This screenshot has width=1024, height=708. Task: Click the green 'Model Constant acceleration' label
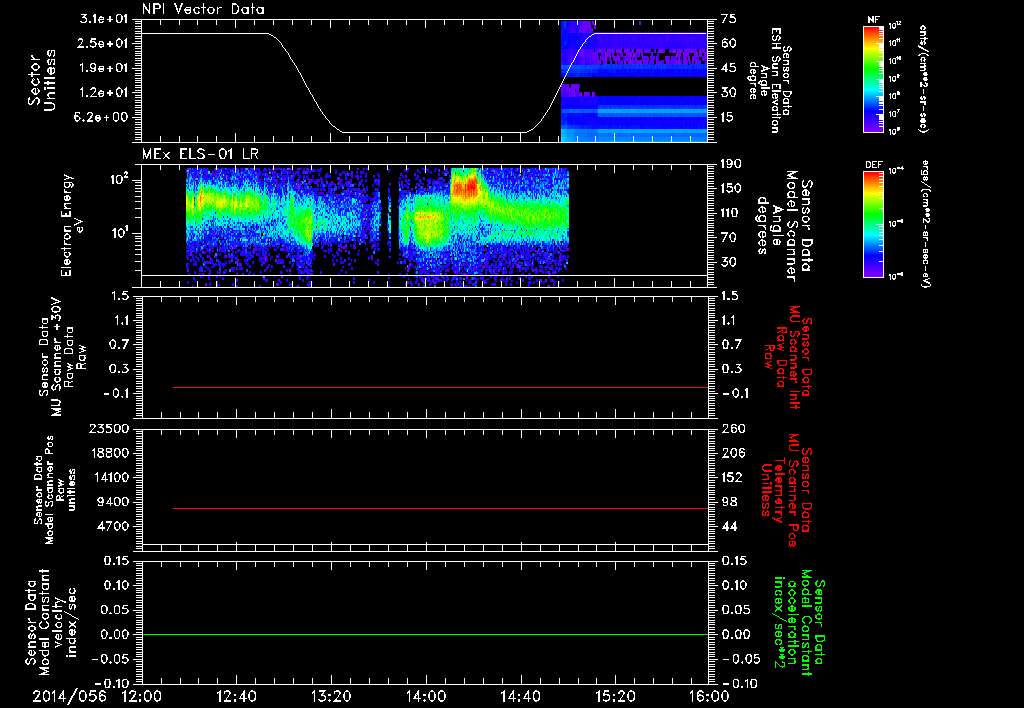[800, 624]
